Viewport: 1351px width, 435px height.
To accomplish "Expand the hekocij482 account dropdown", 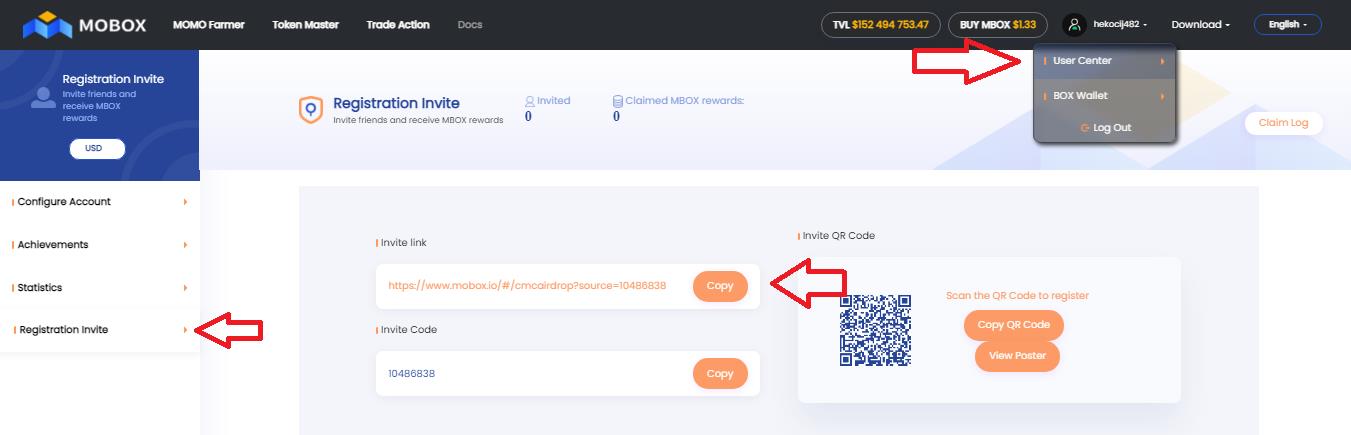I will (1118, 25).
